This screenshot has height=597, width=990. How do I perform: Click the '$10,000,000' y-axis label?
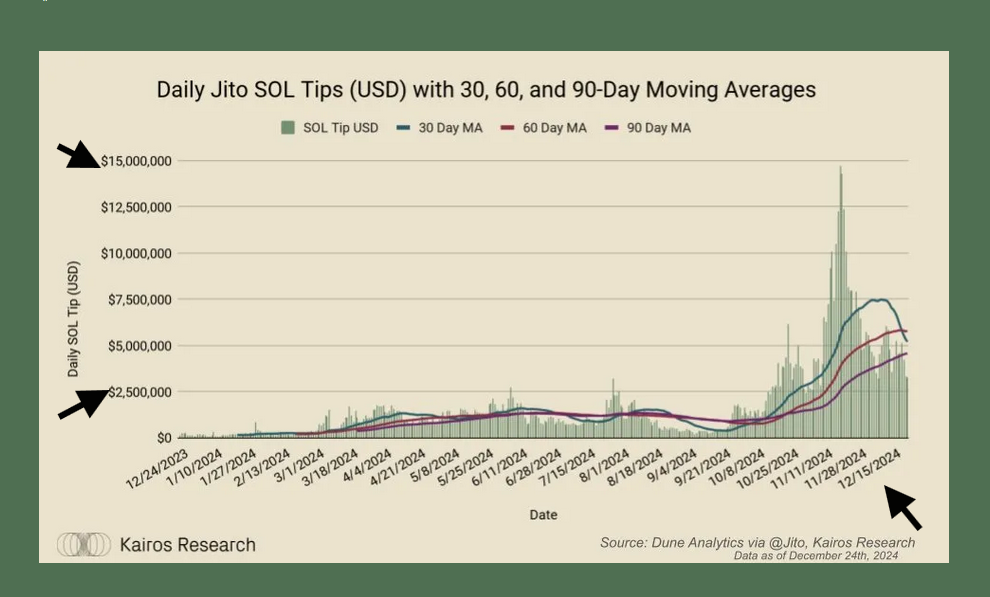tap(136, 254)
